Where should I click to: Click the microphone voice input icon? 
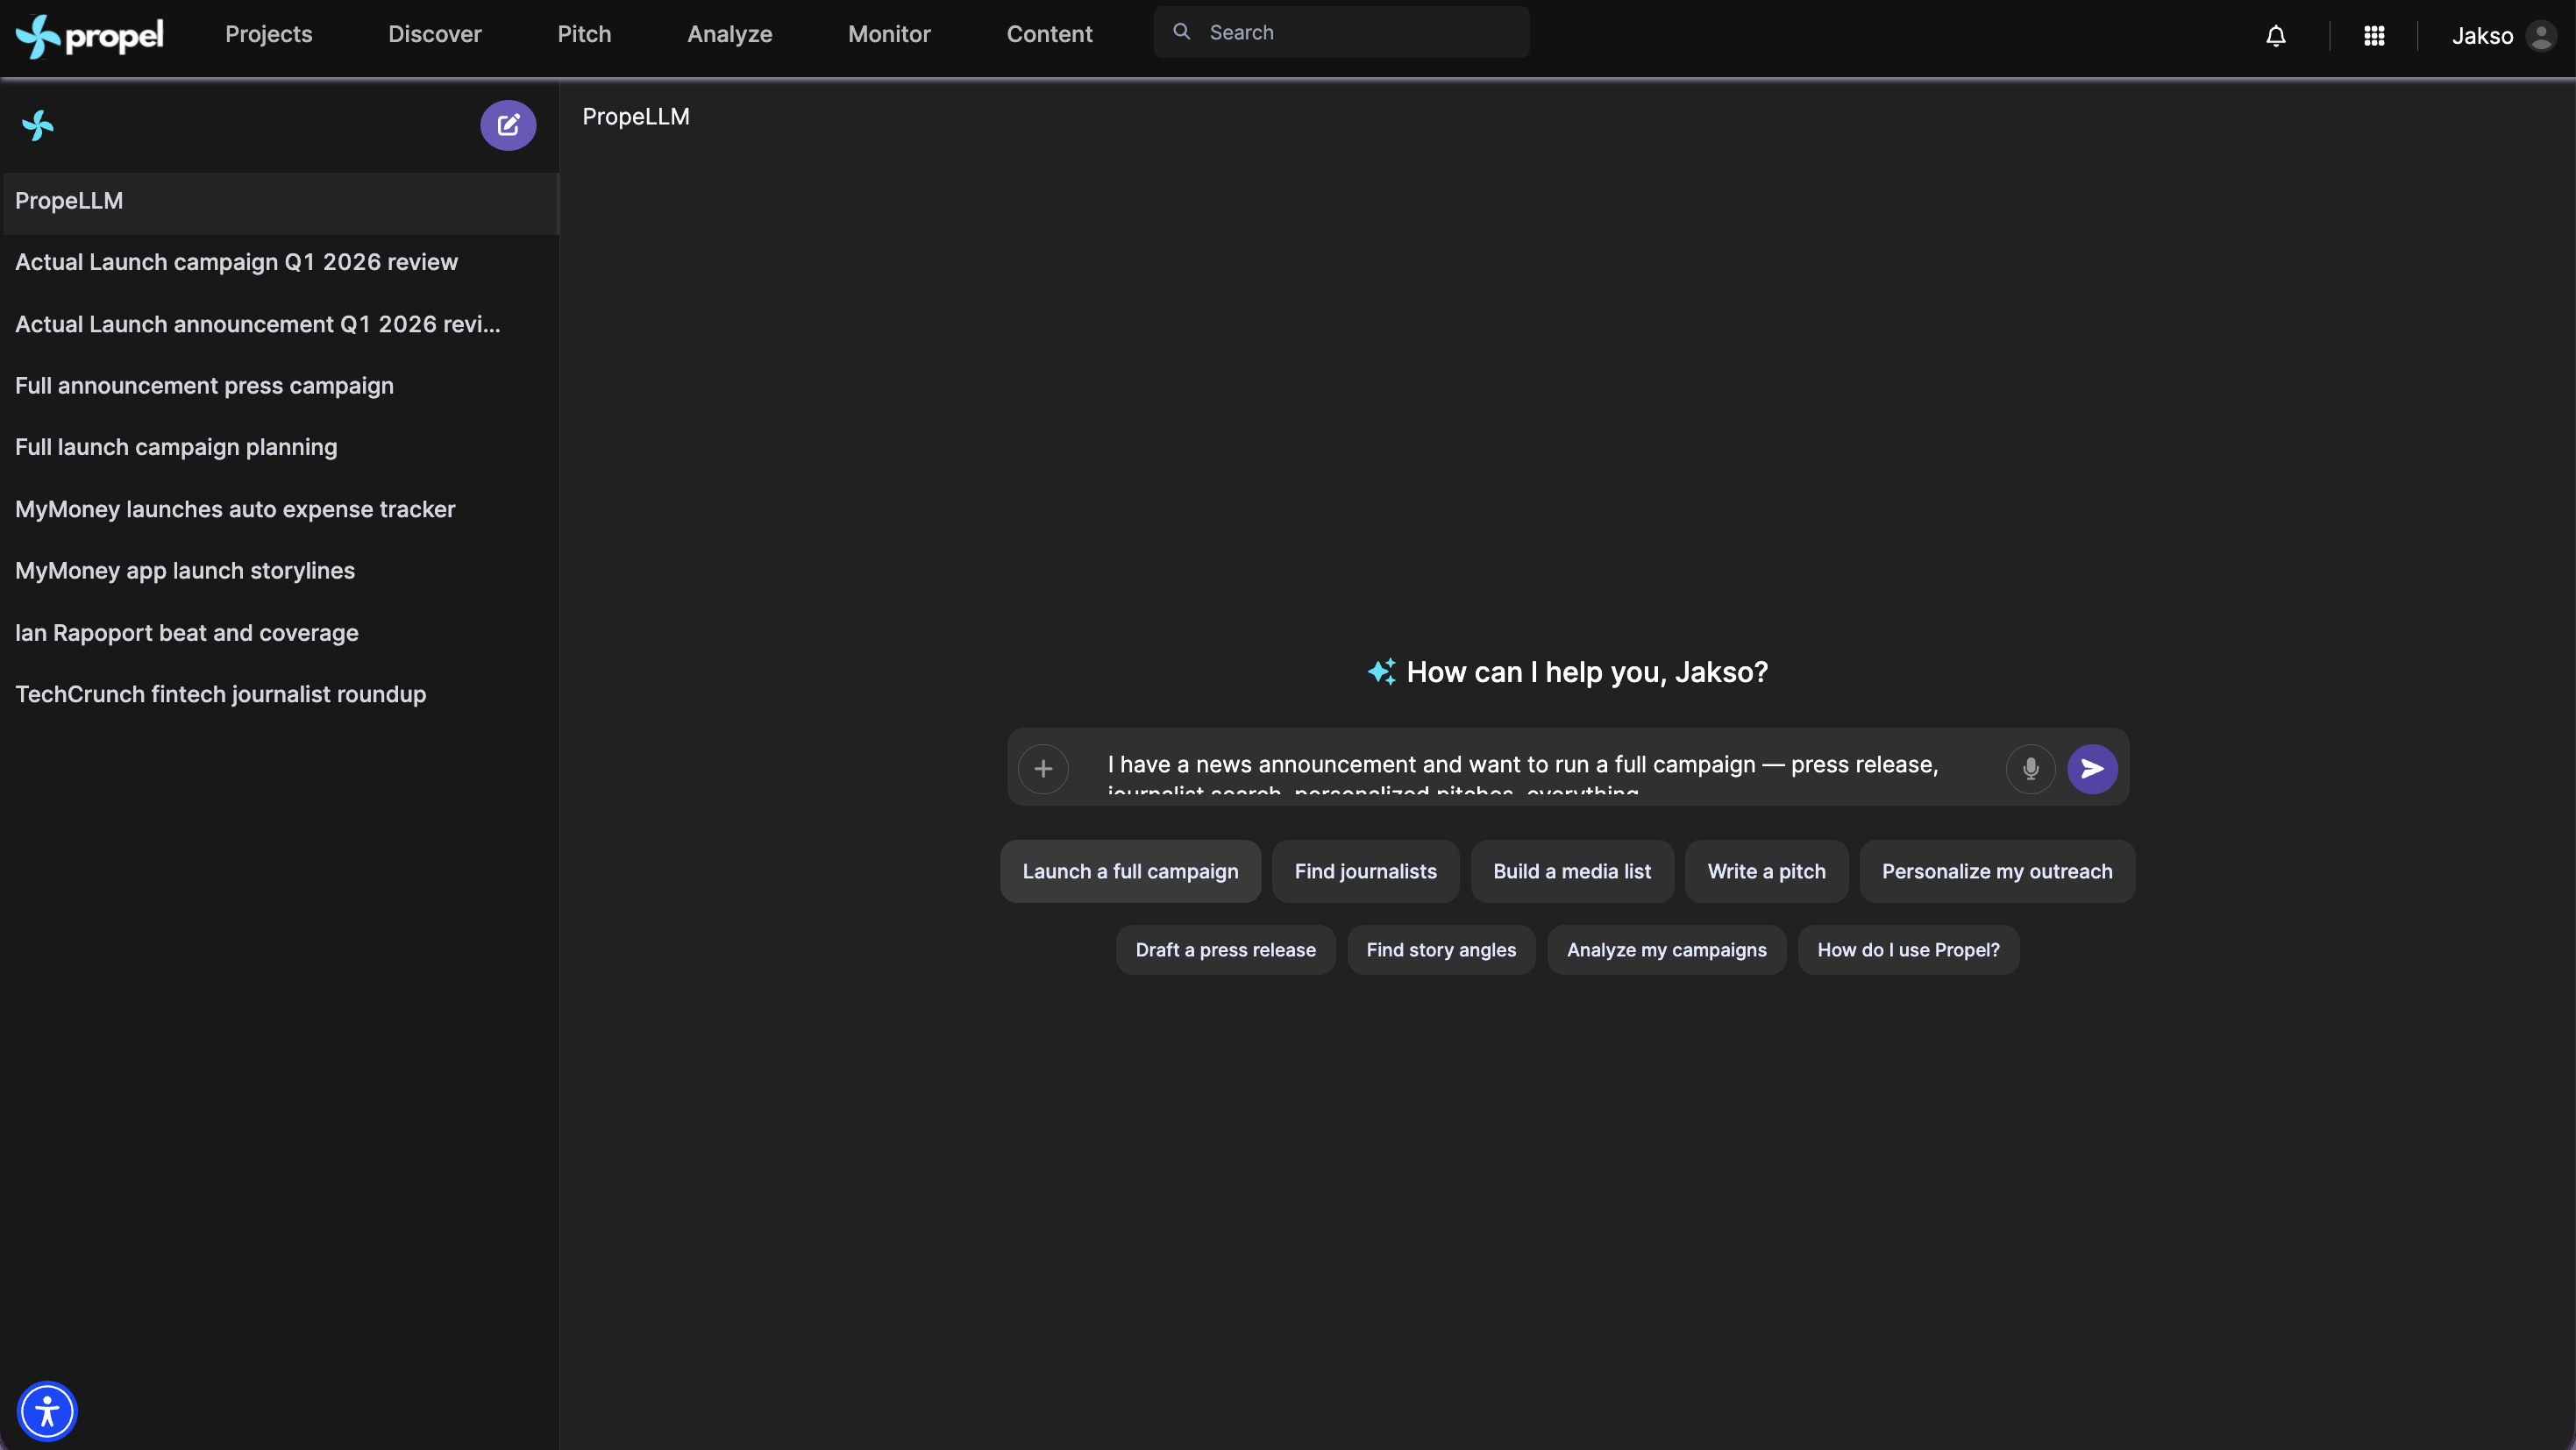(x=2030, y=769)
